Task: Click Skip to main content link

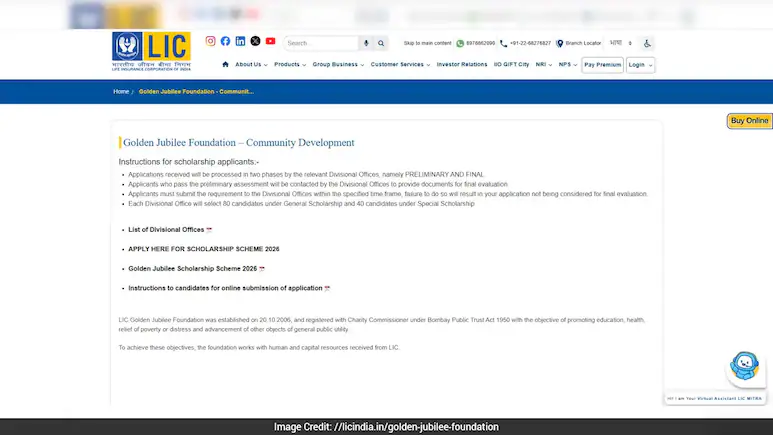Action: click(x=427, y=43)
